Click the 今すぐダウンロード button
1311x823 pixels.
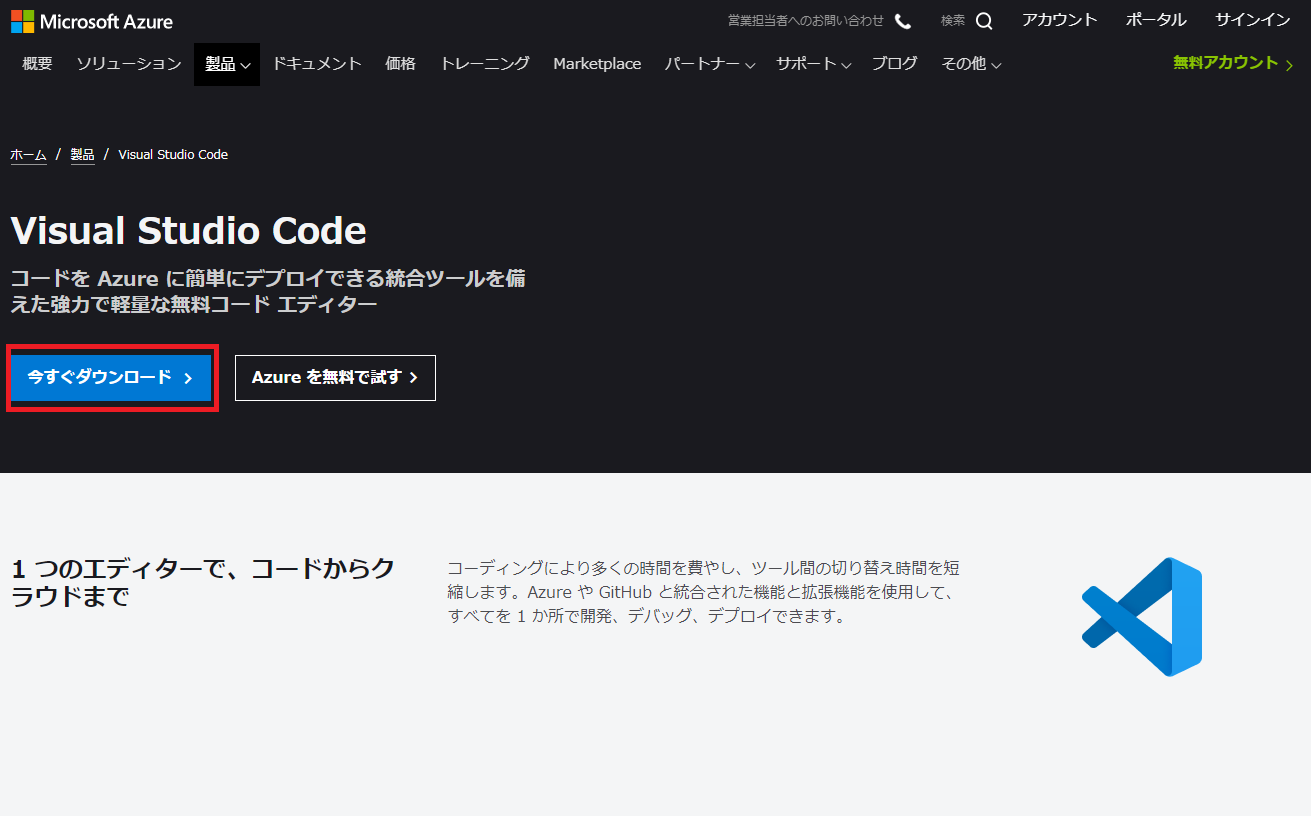(x=111, y=378)
